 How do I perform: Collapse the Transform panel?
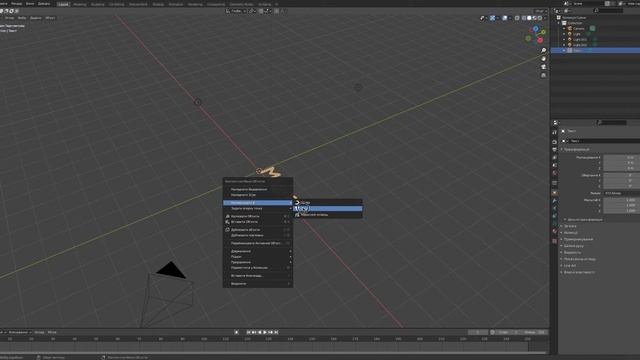[576, 149]
